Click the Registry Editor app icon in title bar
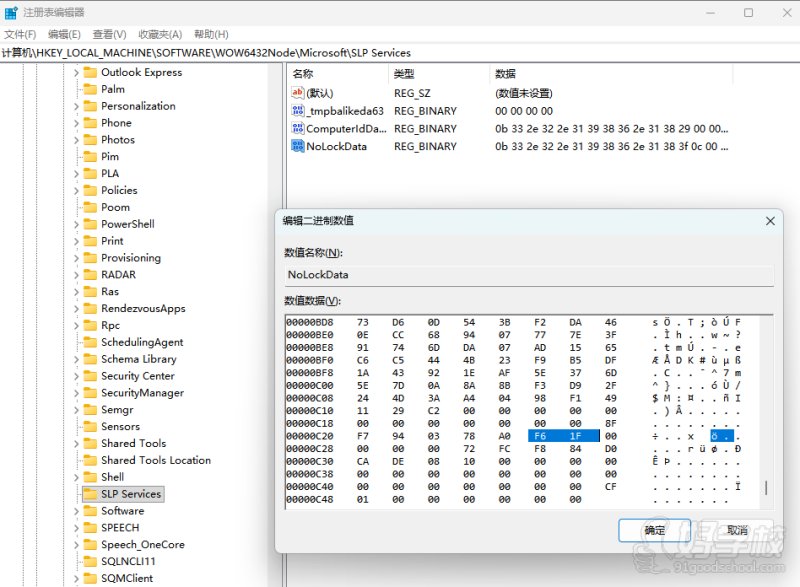 [x=11, y=13]
